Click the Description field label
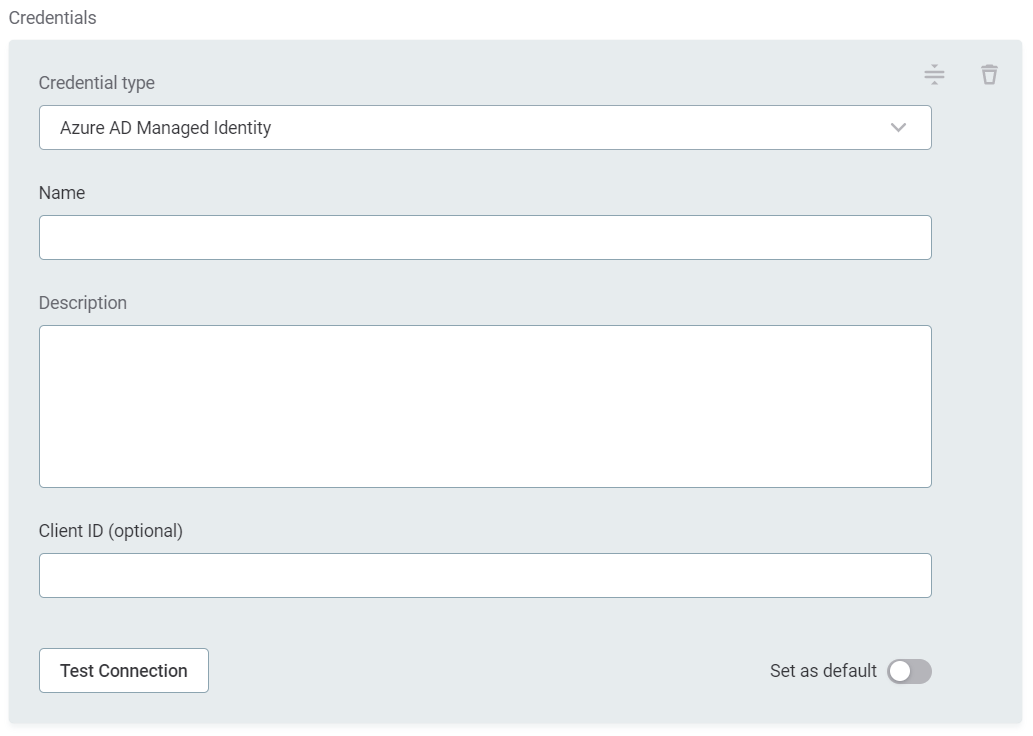Image resolution: width=1033 pixels, height=736 pixels. pyautogui.click(x=83, y=303)
